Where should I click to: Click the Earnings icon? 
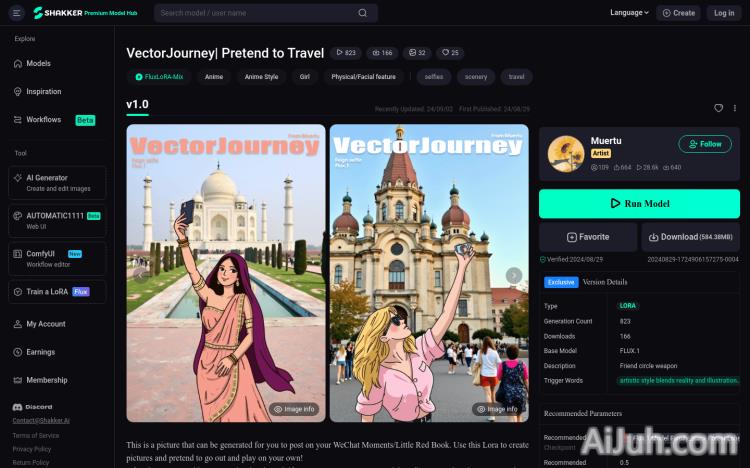point(18,352)
